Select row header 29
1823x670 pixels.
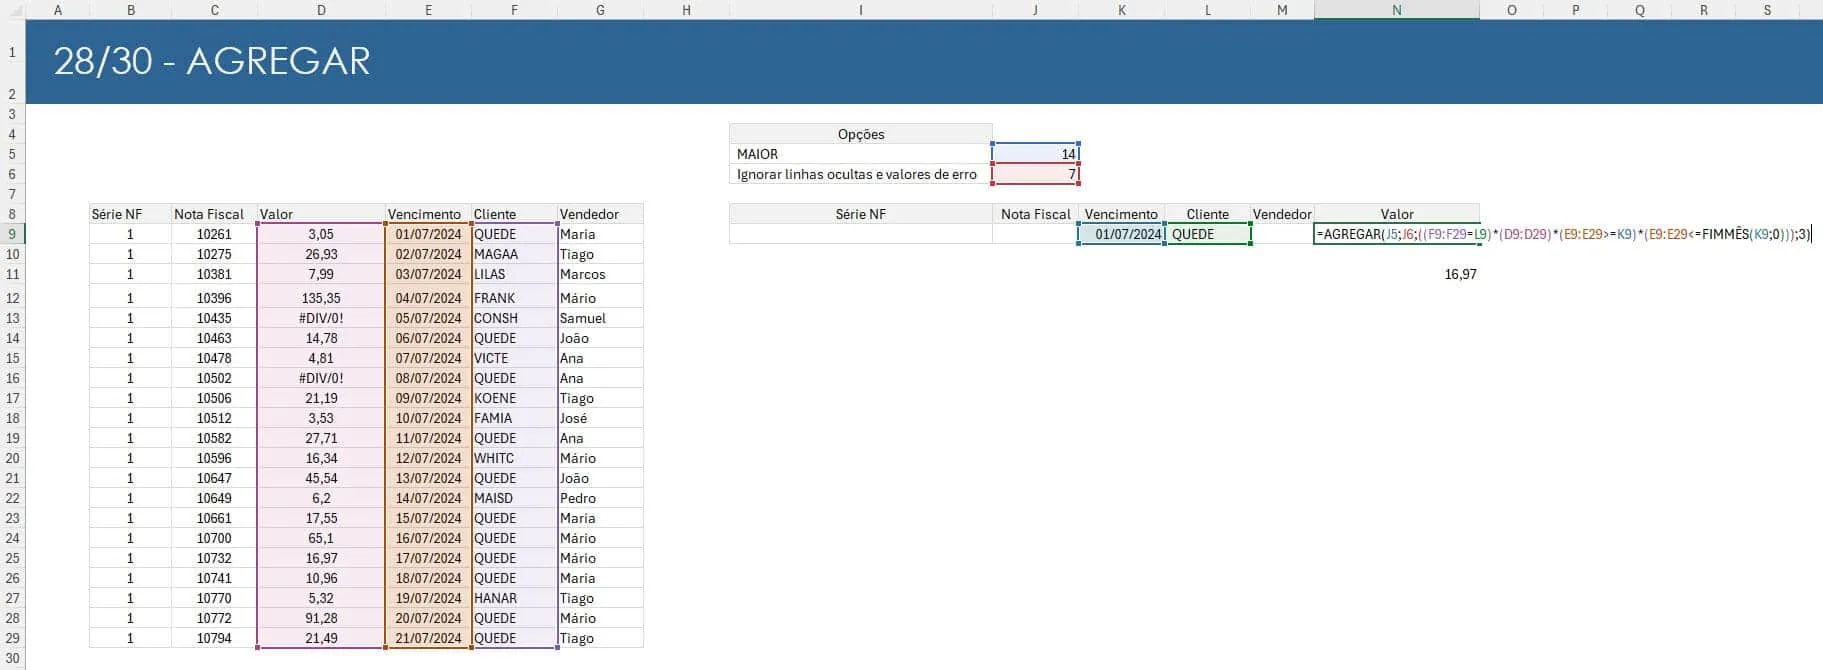click(13, 638)
